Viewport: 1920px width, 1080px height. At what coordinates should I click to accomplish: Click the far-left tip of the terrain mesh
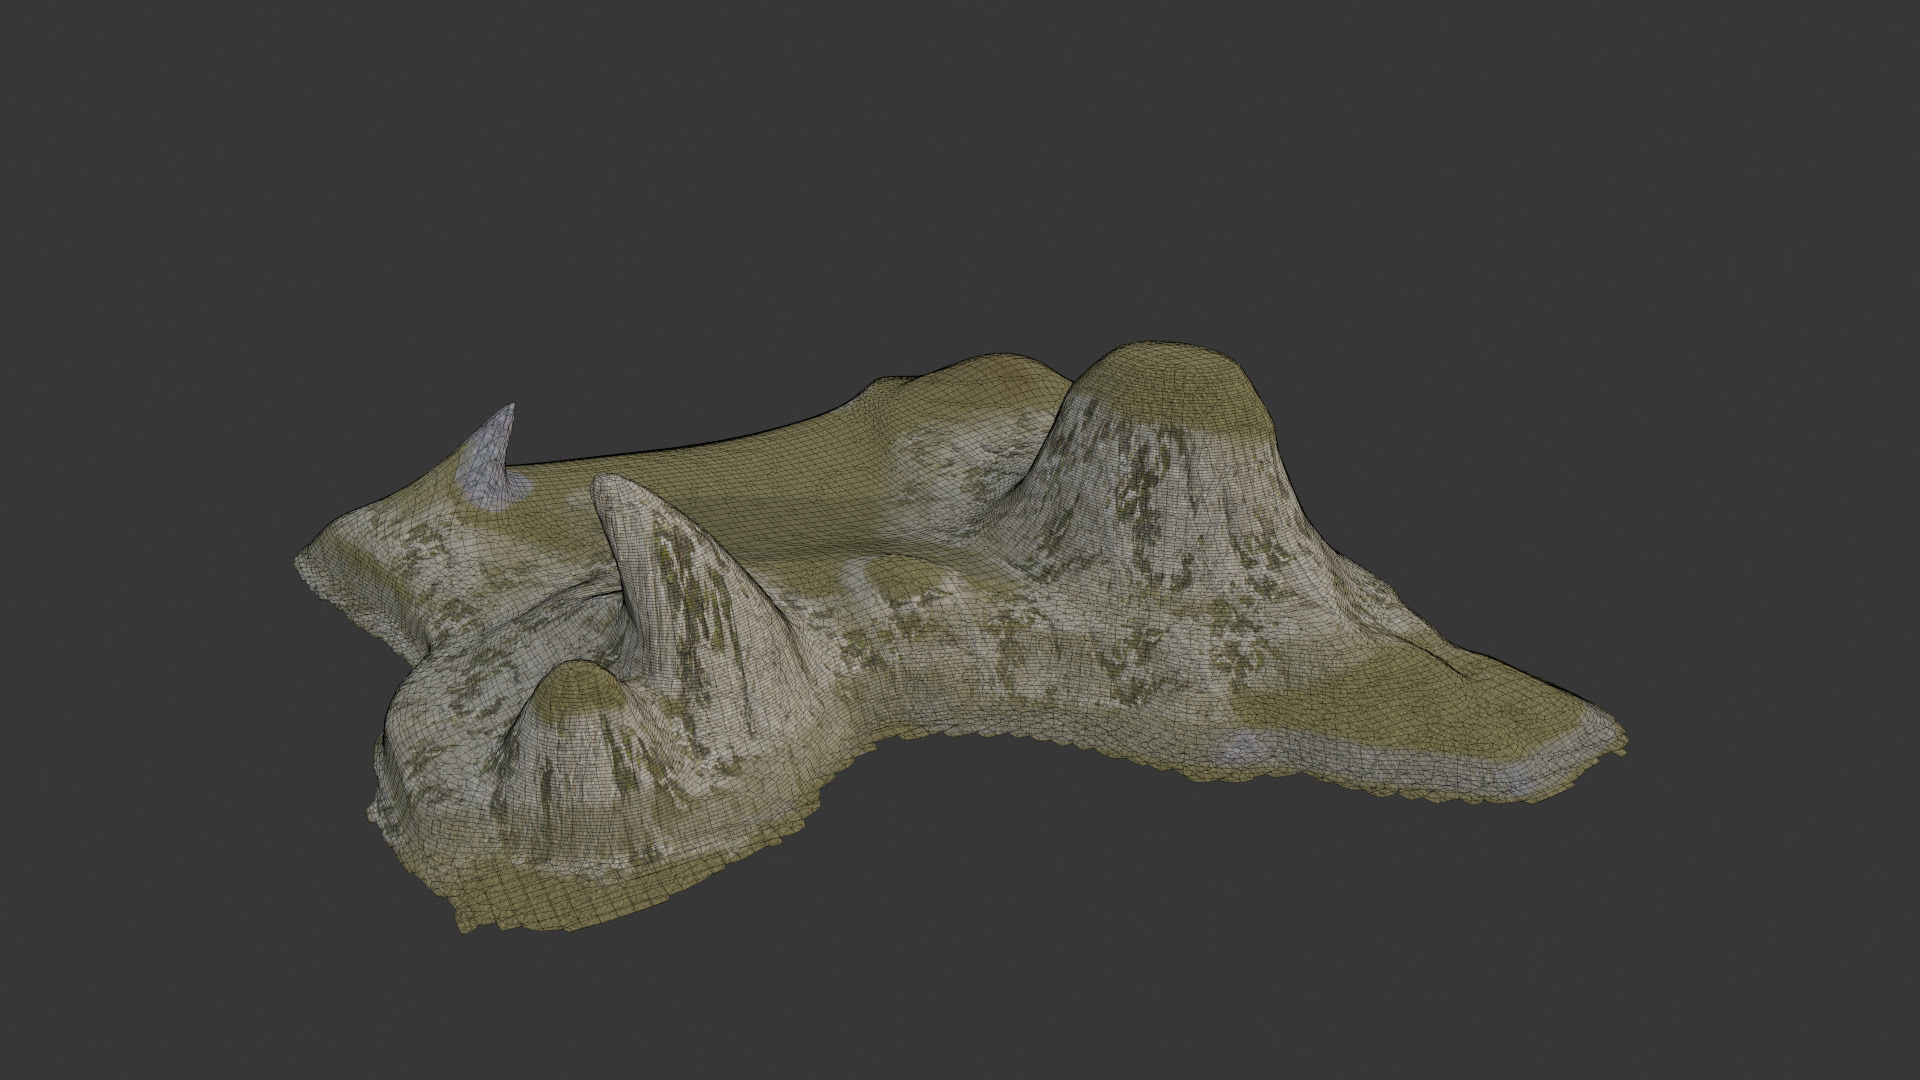pyautogui.click(x=301, y=560)
